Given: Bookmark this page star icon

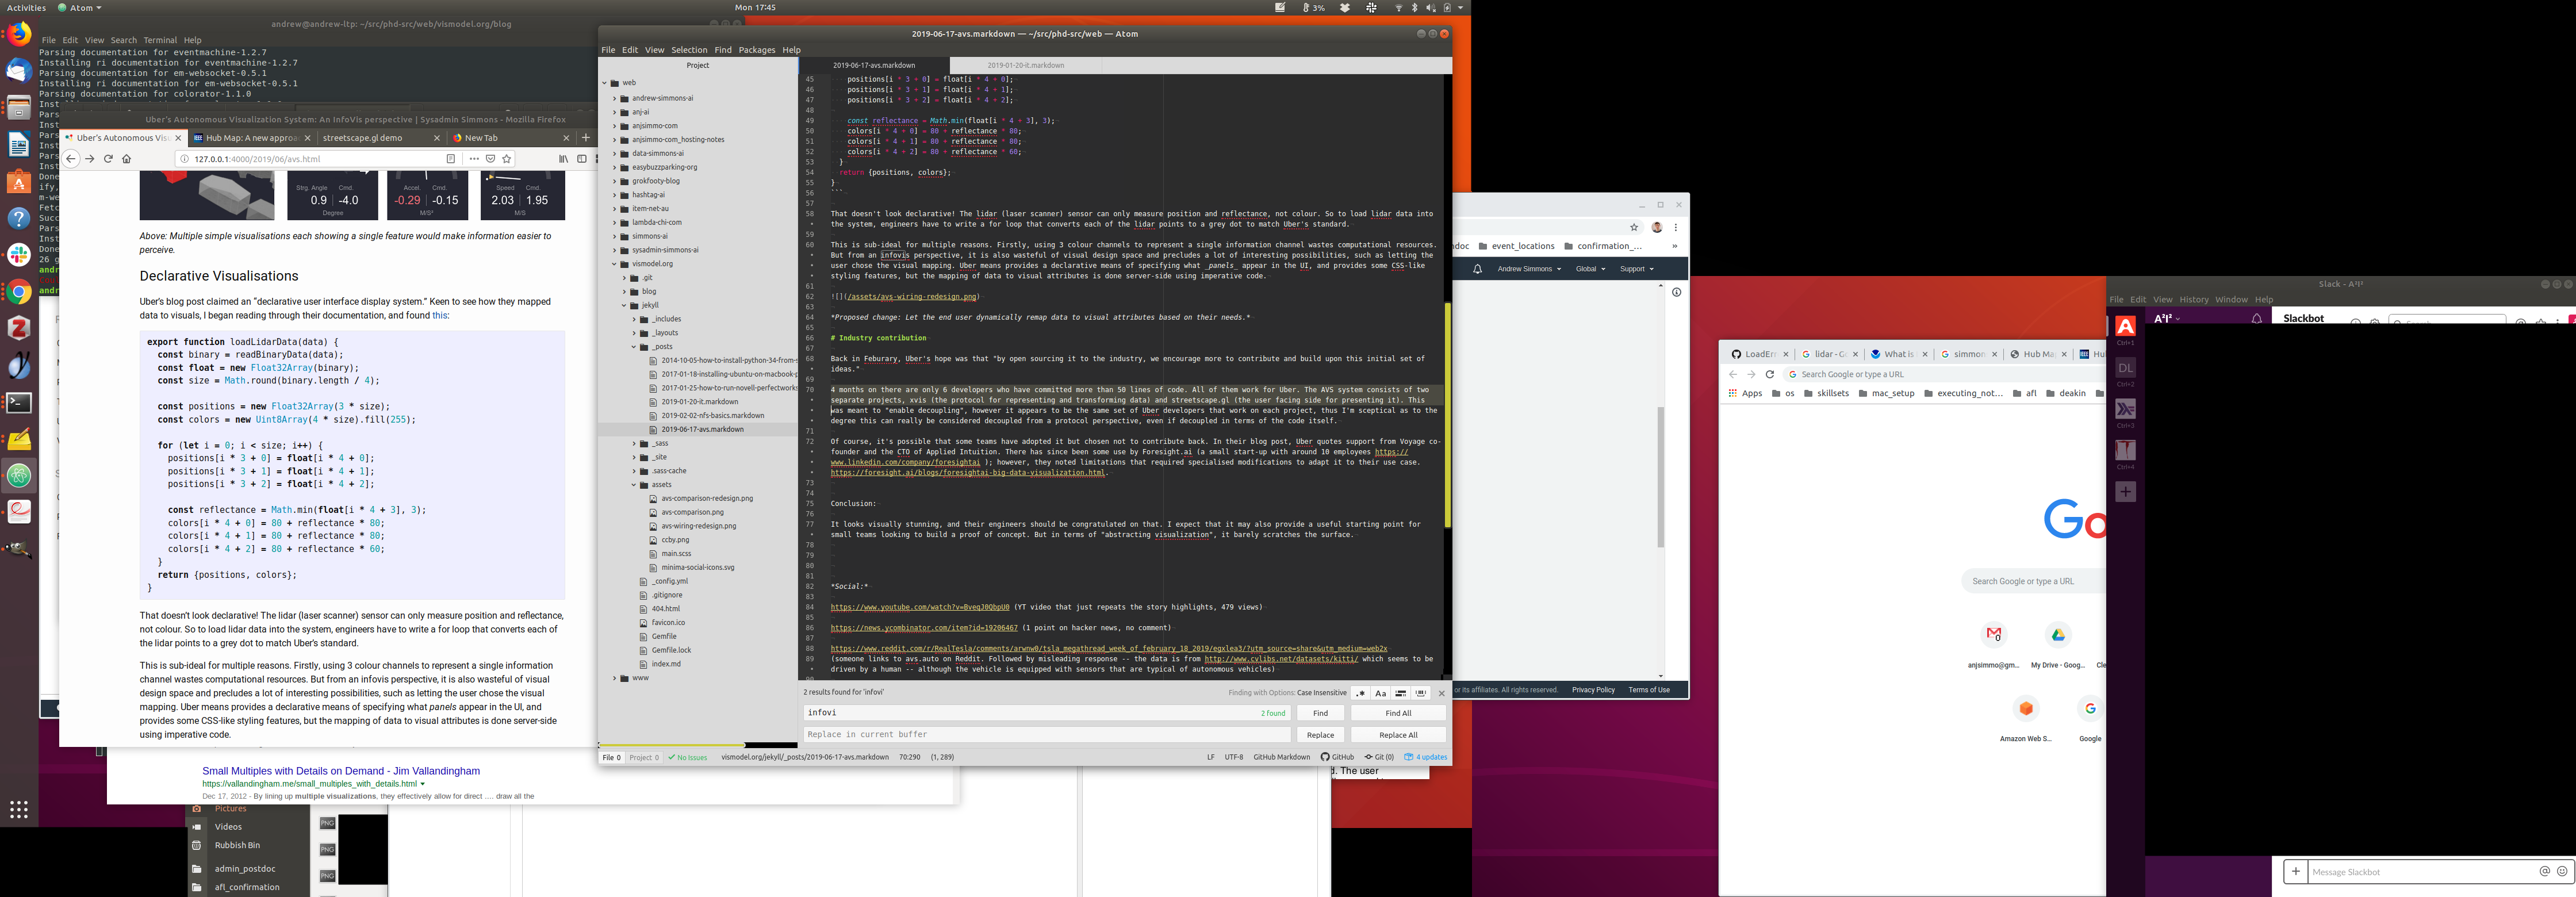Looking at the screenshot, I should point(507,159).
